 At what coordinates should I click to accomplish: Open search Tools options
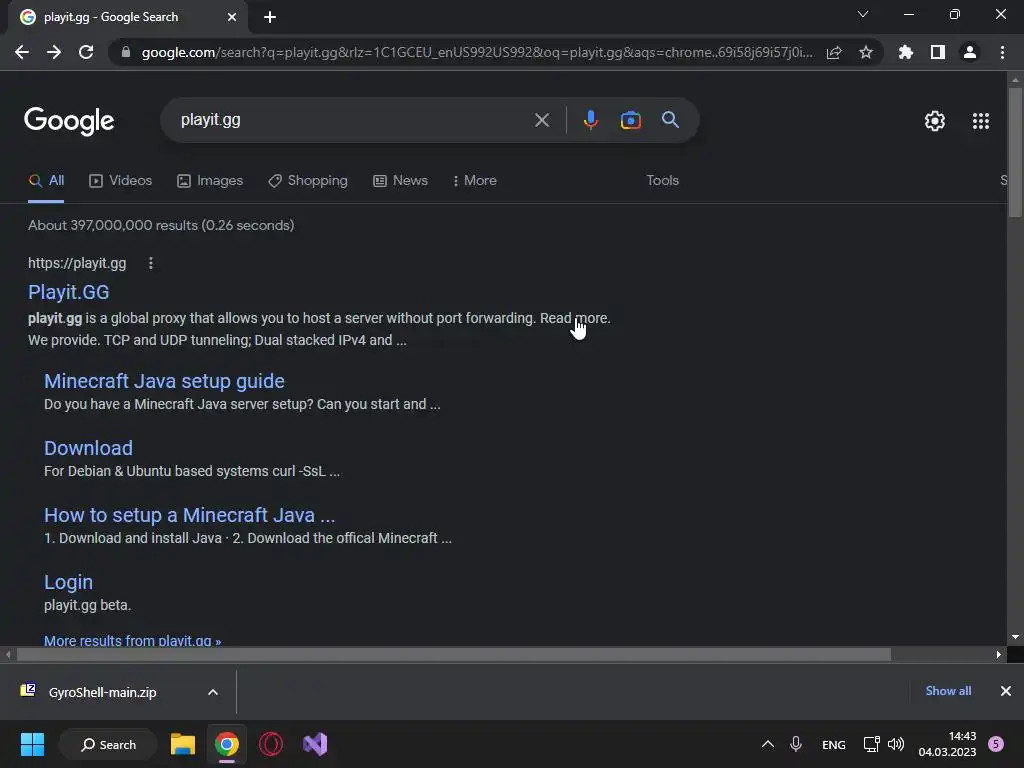tap(662, 181)
